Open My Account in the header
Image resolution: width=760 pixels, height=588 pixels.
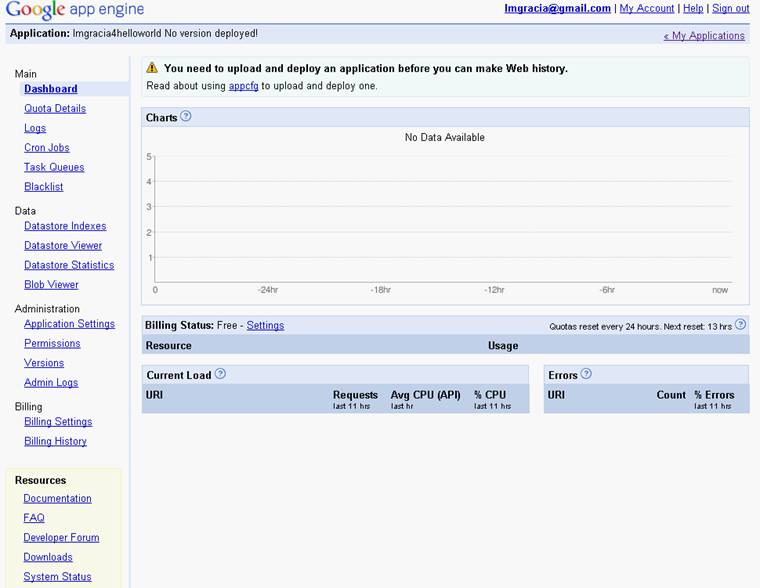[646, 8]
